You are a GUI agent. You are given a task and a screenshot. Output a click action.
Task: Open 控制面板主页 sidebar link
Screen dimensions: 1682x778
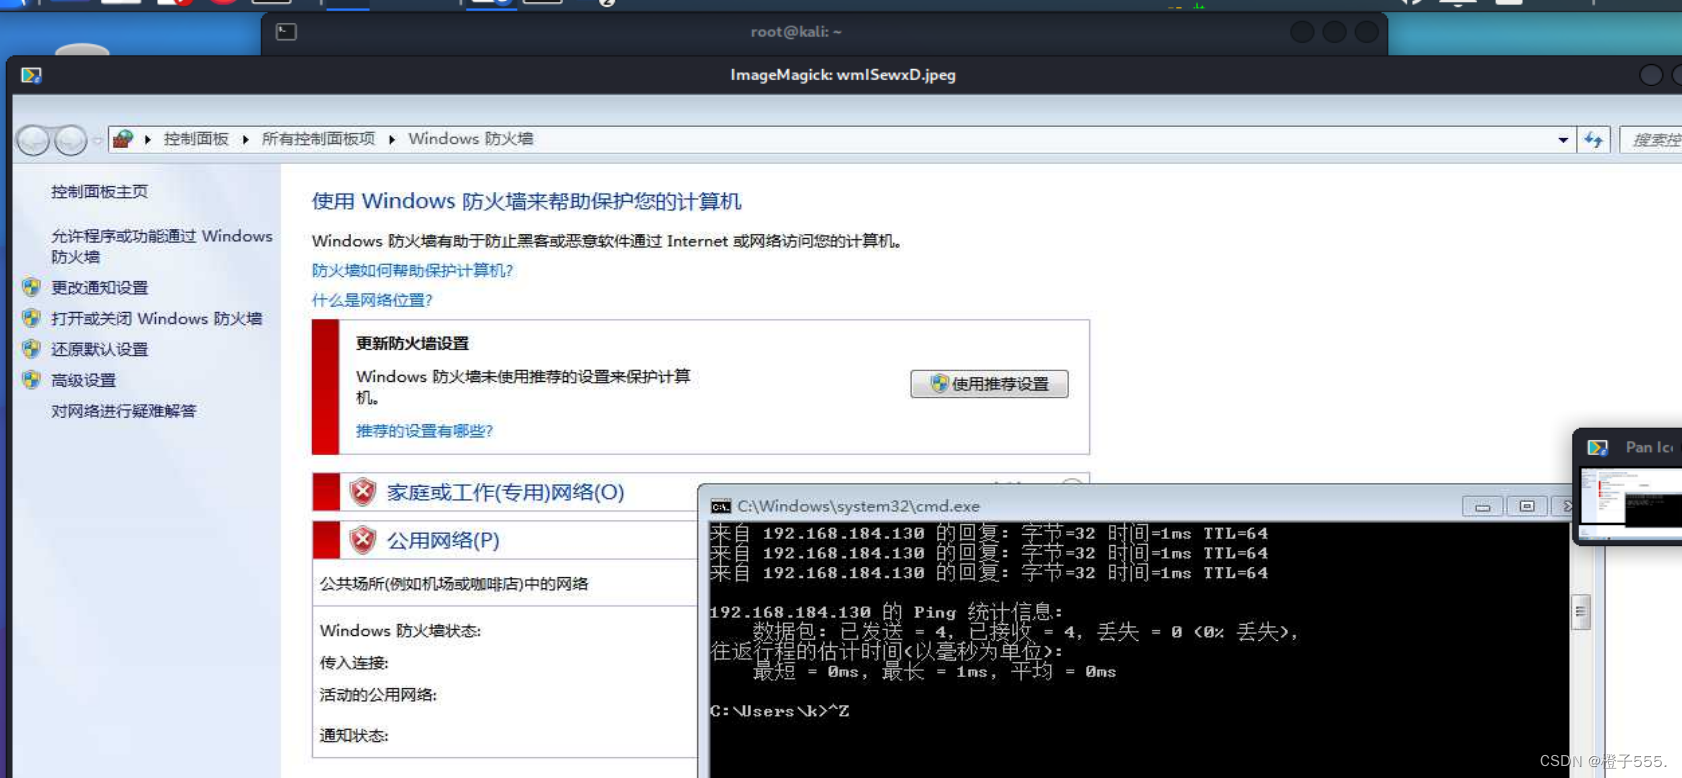pos(99,191)
